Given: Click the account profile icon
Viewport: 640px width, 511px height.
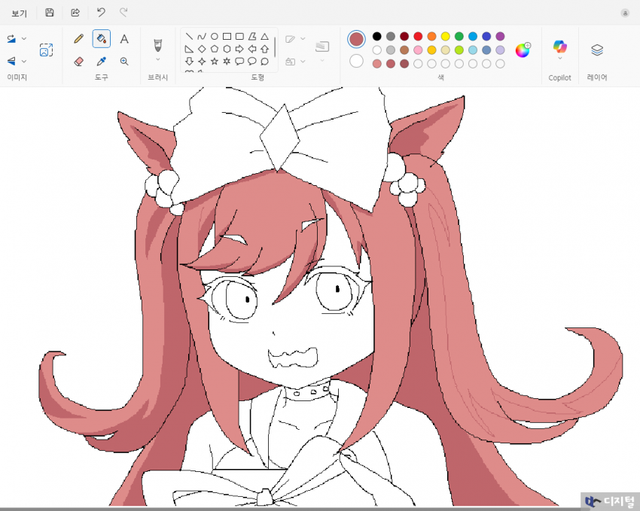Looking at the screenshot, I should 625,13.
